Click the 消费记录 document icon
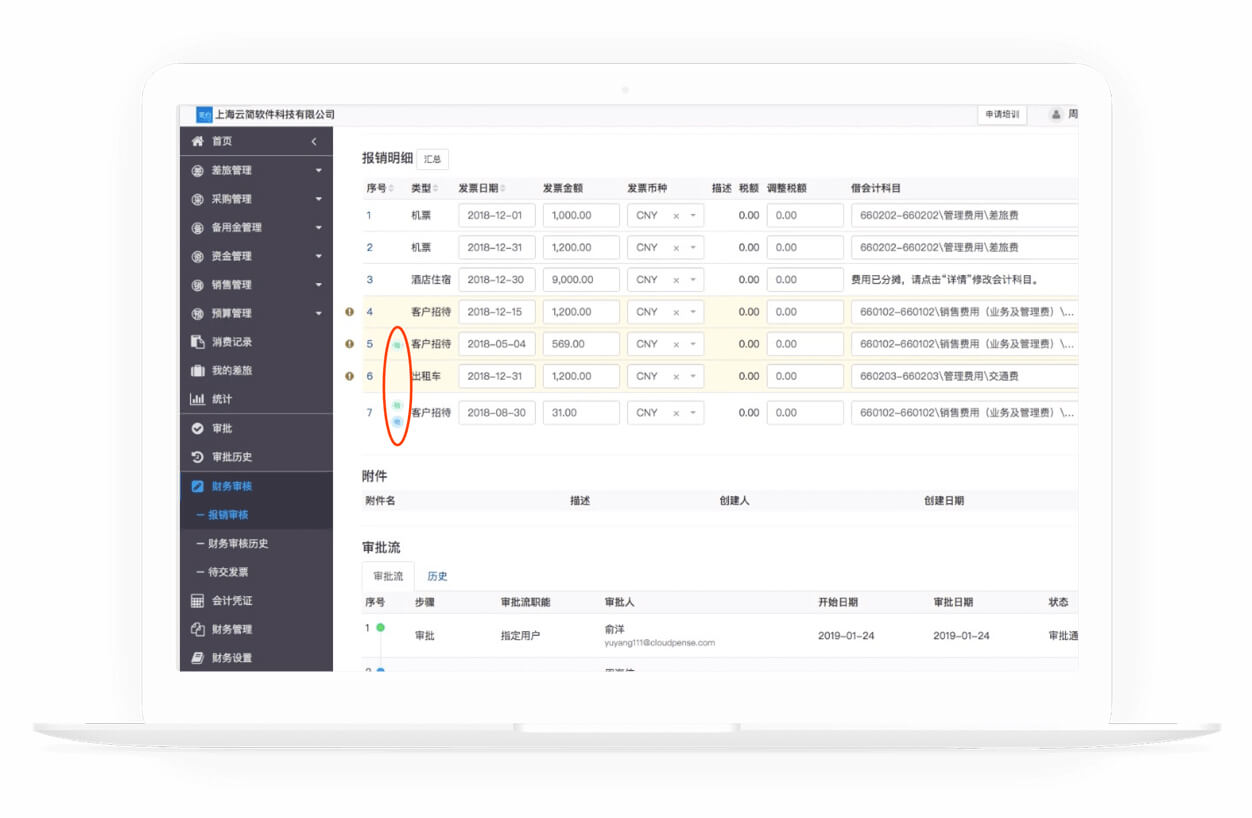This screenshot has width=1252, height=818. (197, 342)
